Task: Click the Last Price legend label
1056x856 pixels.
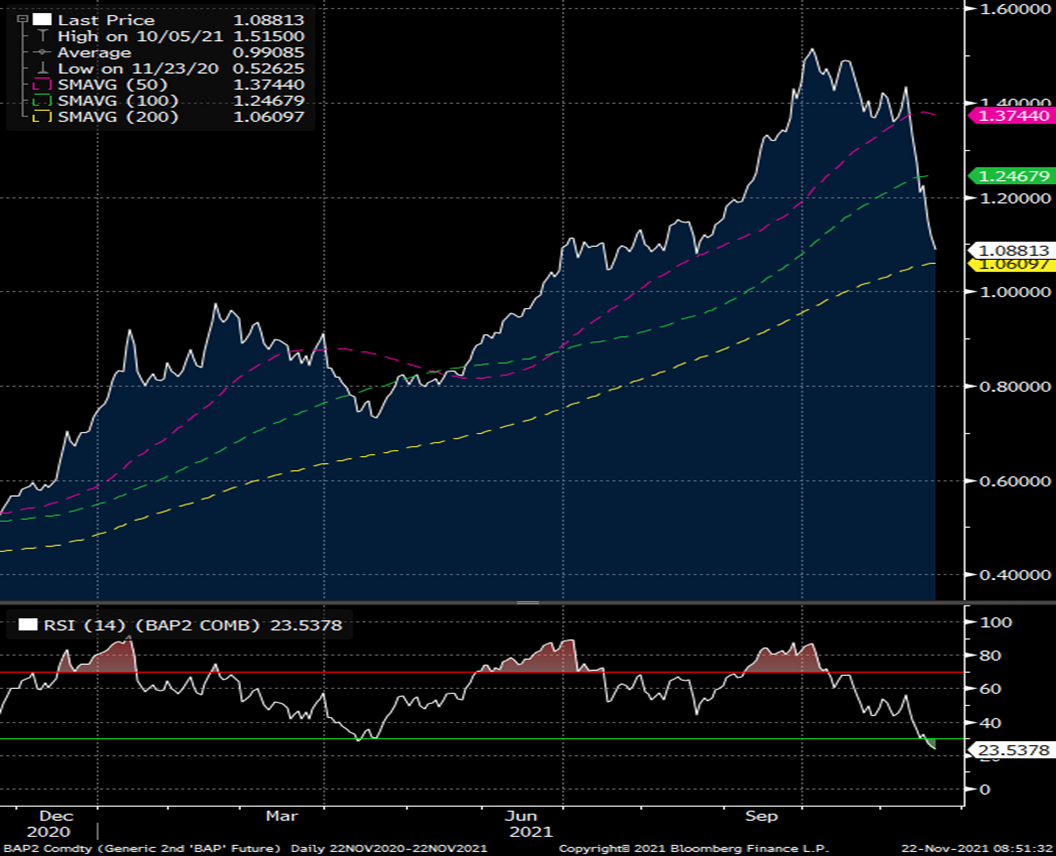Action: coord(106,20)
